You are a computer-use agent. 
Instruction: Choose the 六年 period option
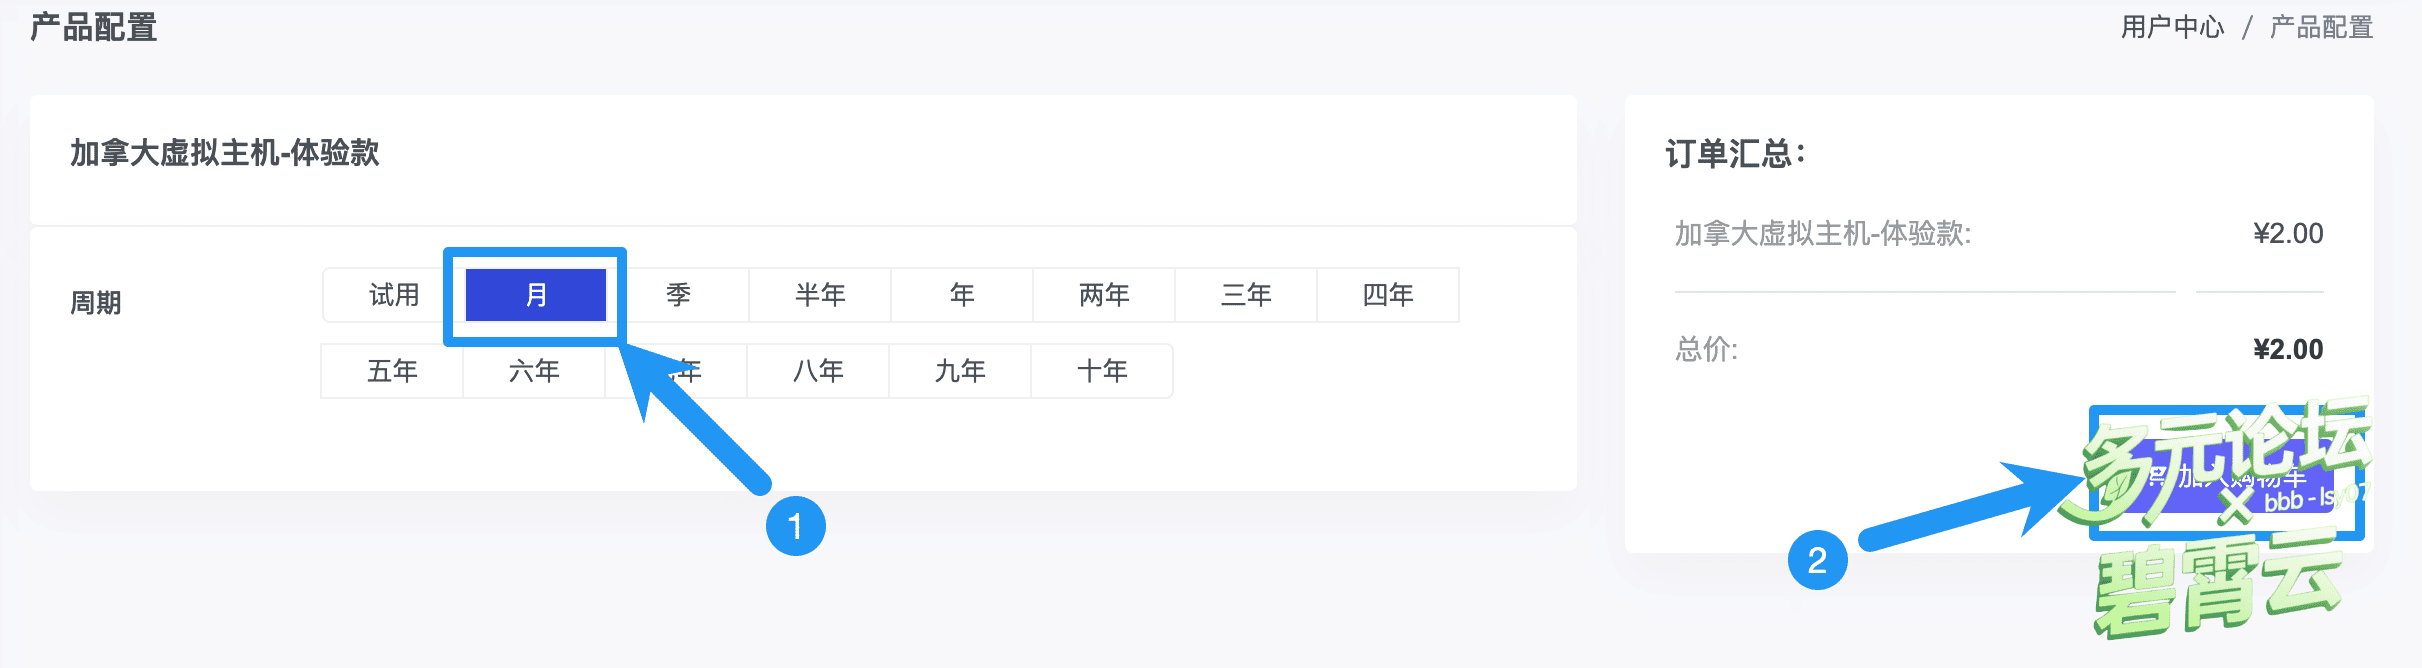(534, 371)
